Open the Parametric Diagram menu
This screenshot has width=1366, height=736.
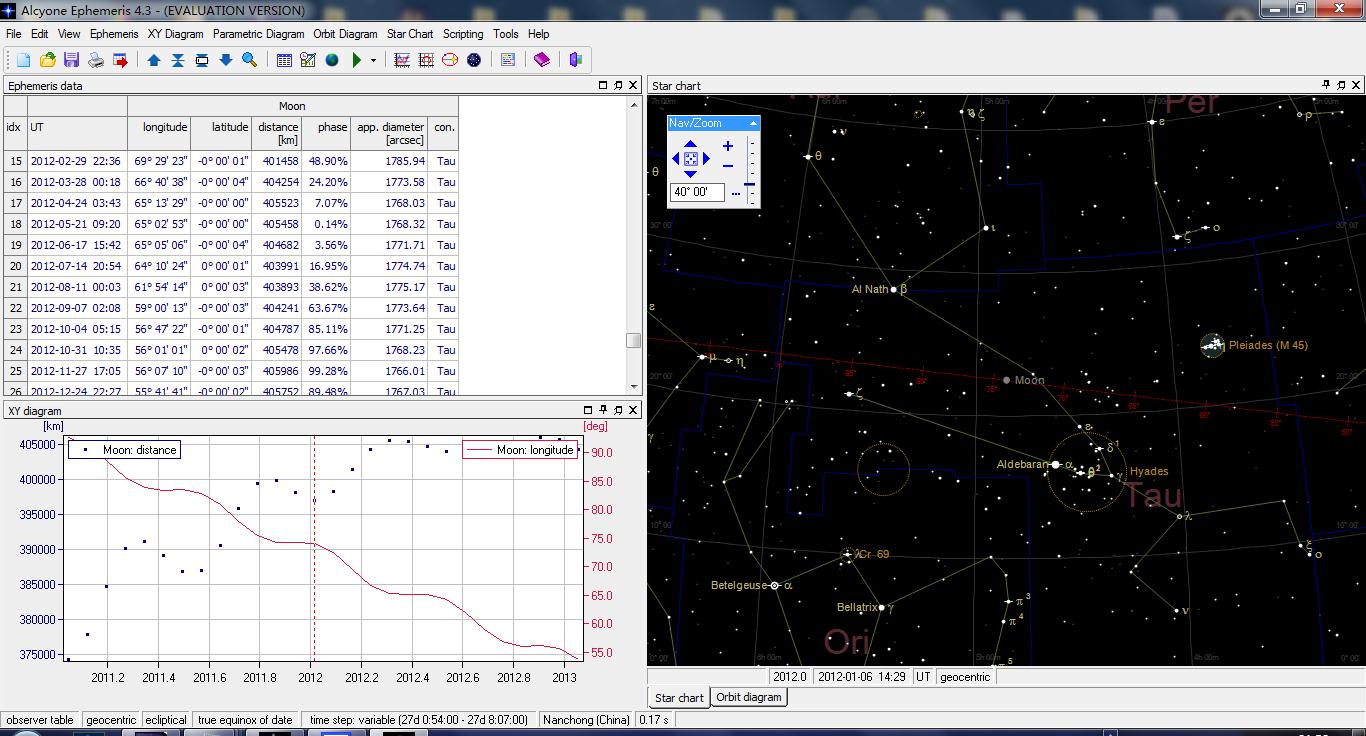pyautogui.click(x=258, y=34)
